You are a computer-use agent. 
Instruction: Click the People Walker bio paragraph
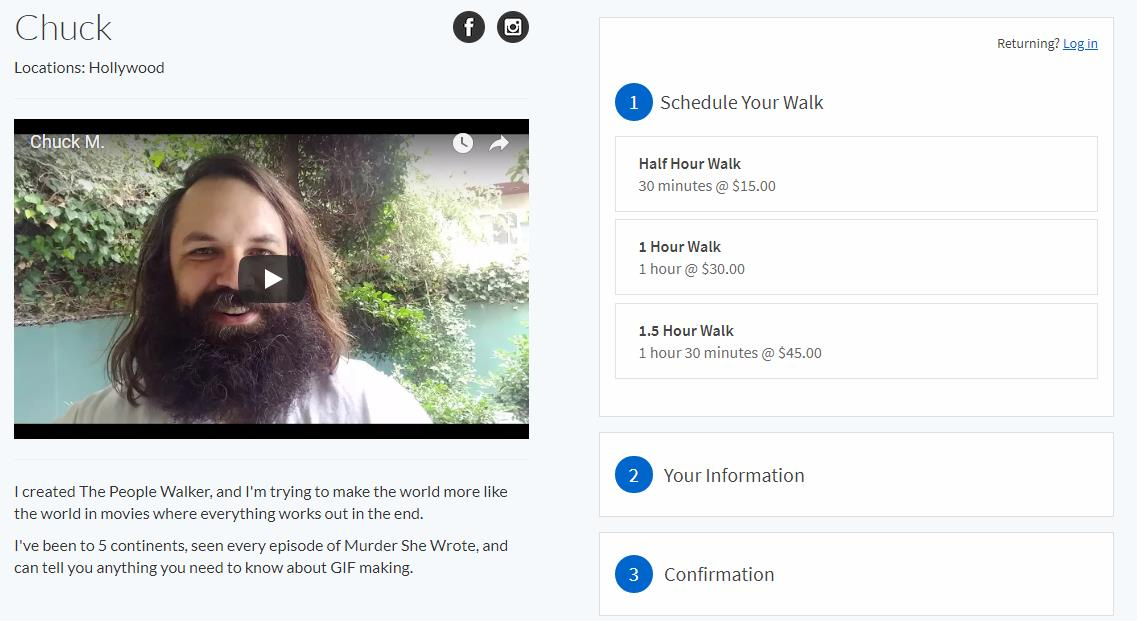click(x=261, y=502)
